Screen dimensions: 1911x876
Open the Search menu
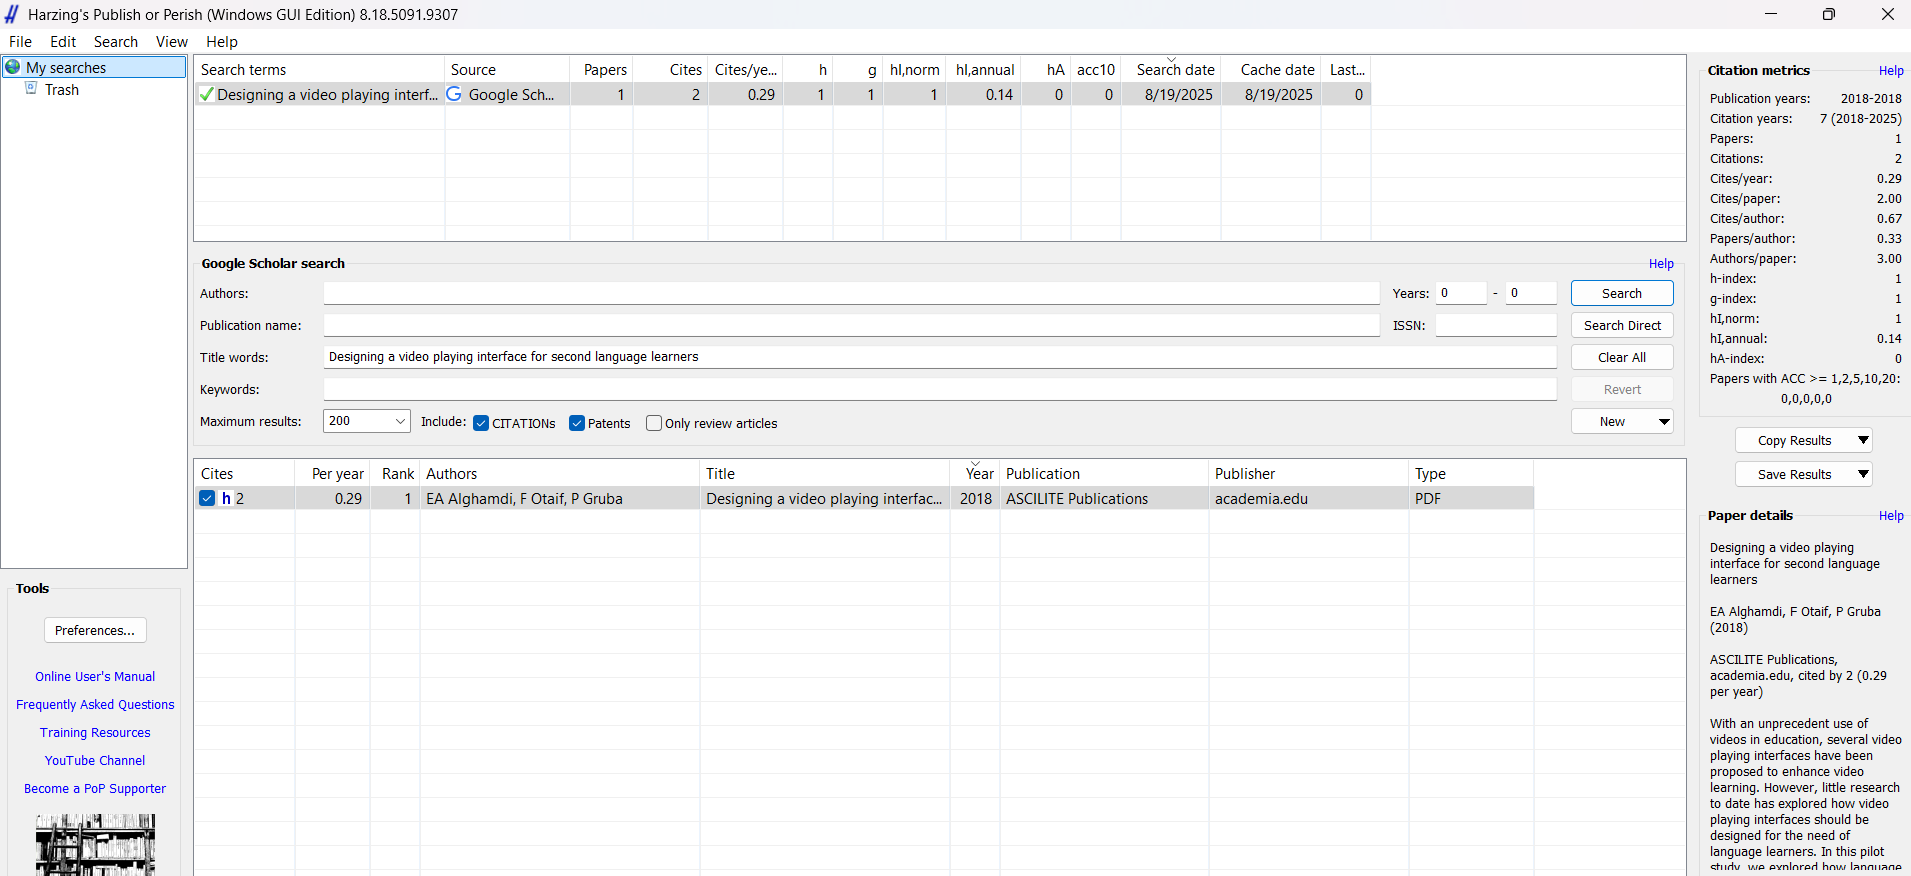[116, 42]
